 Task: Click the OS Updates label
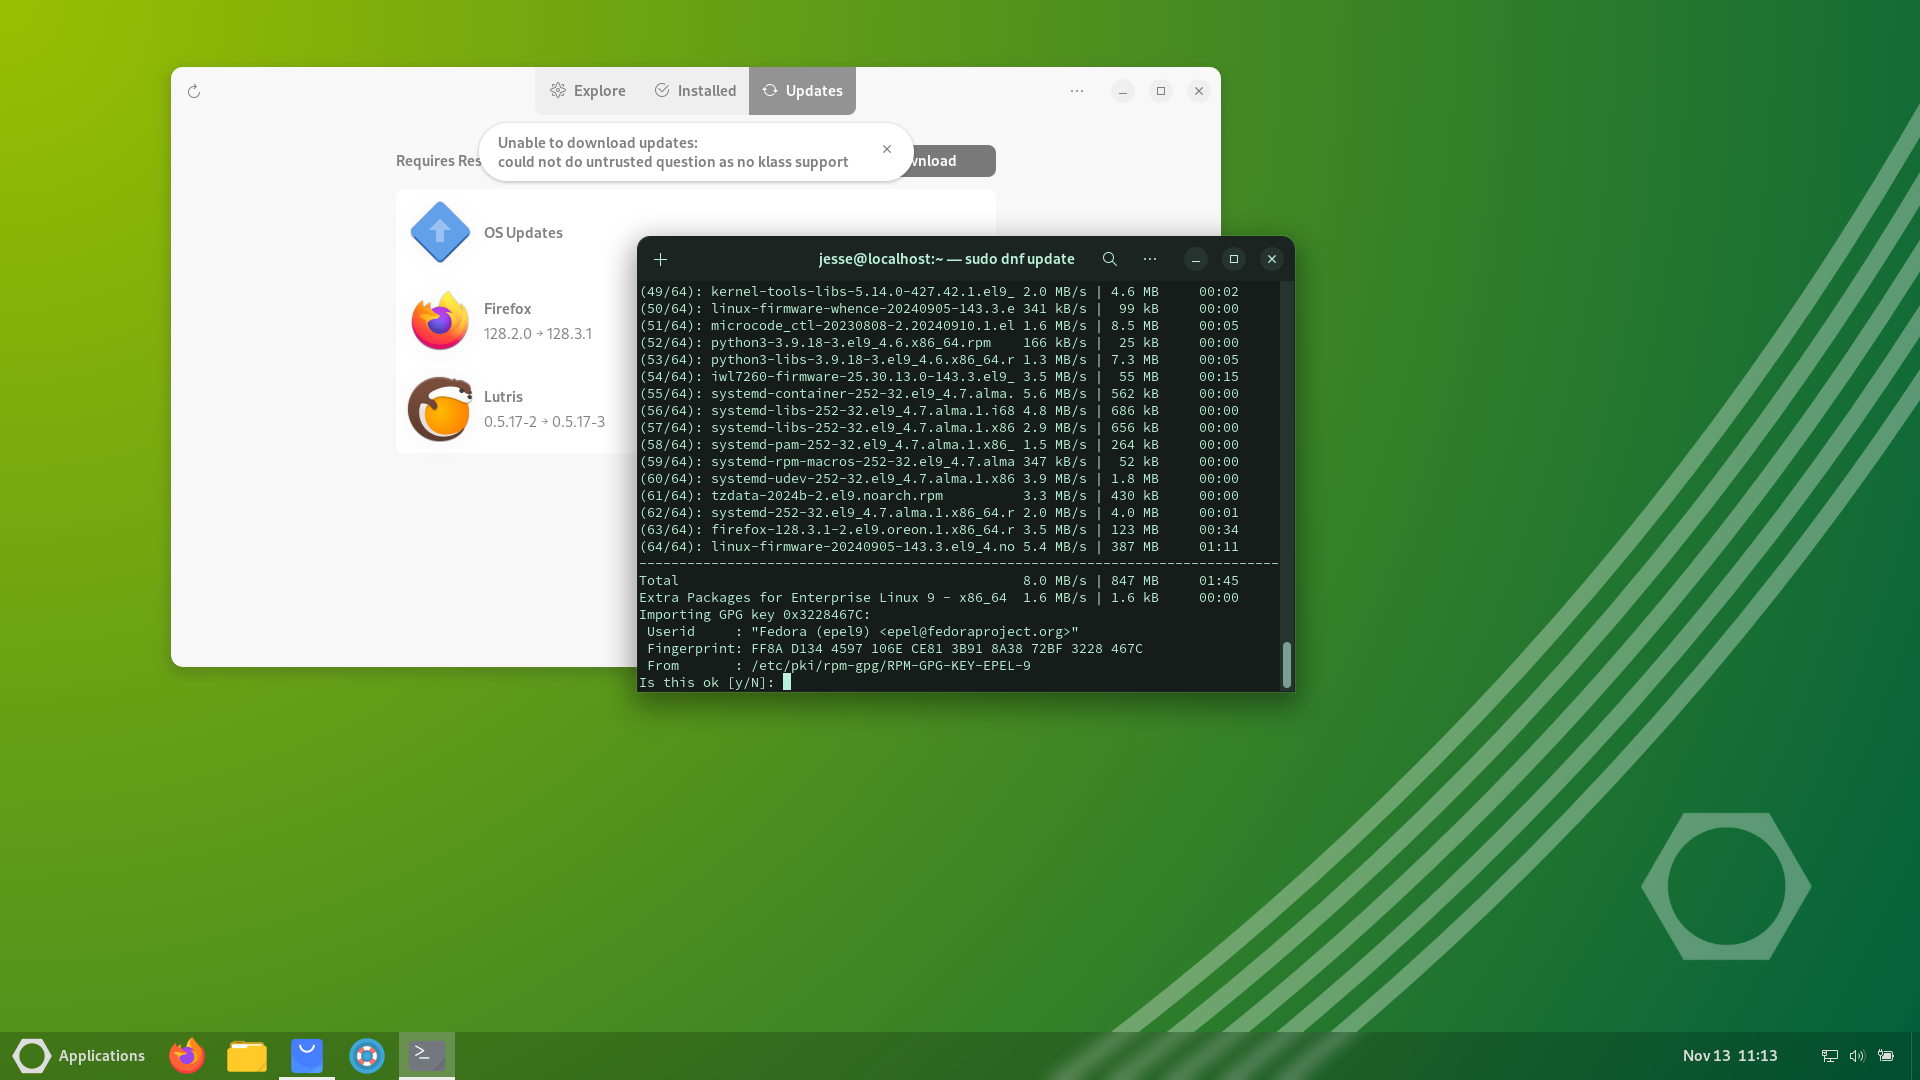(x=523, y=233)
